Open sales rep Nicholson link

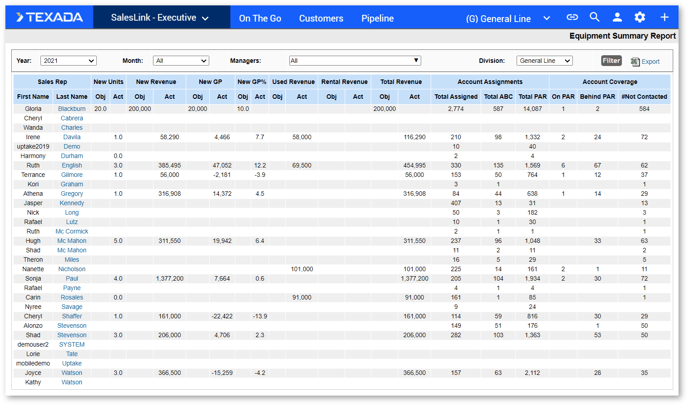pyautogui.click(x=71, y=269)
